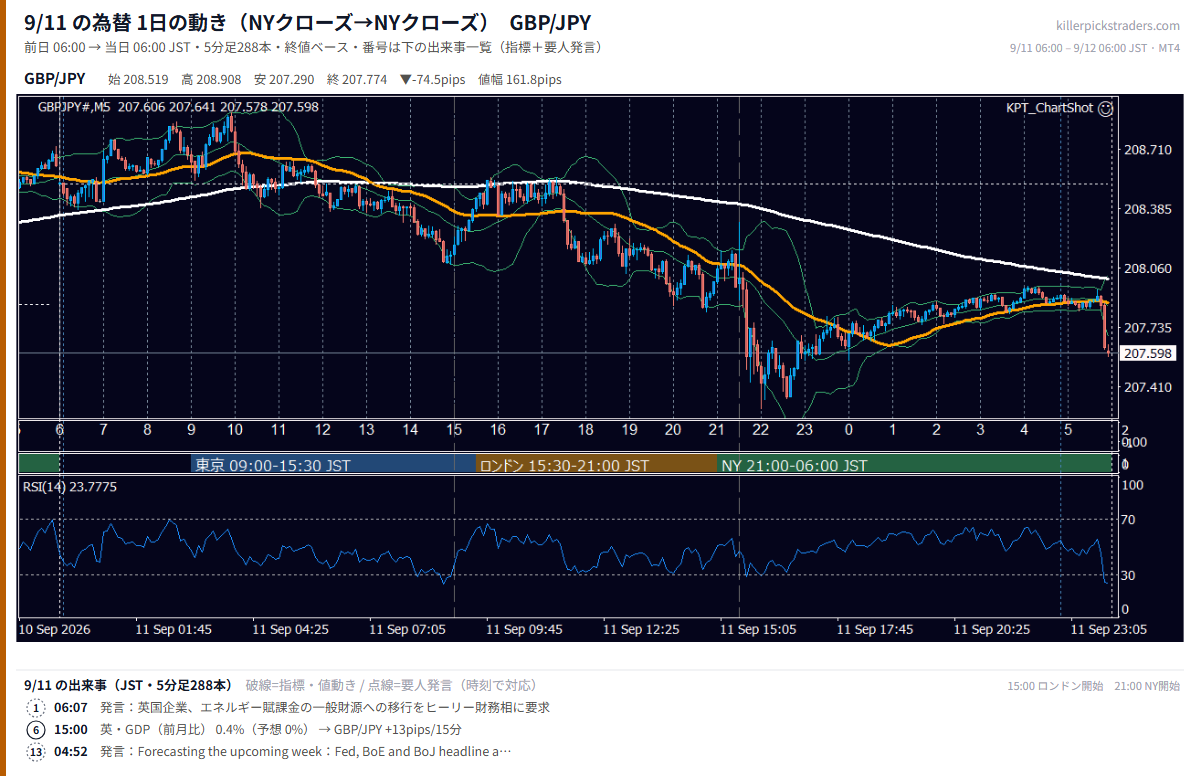Select the NY 21:00-06:00 JST session bar
The image size is (1200, 776).
point(915,465)
